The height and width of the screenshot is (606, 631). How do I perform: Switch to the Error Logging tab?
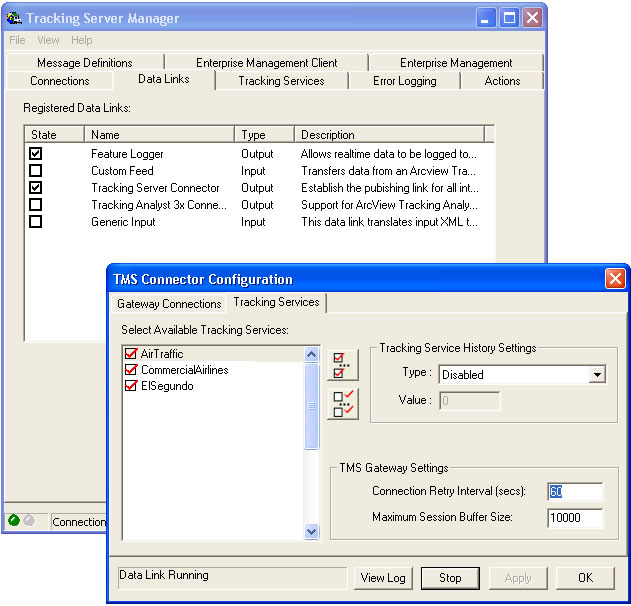tap(404, 81)
